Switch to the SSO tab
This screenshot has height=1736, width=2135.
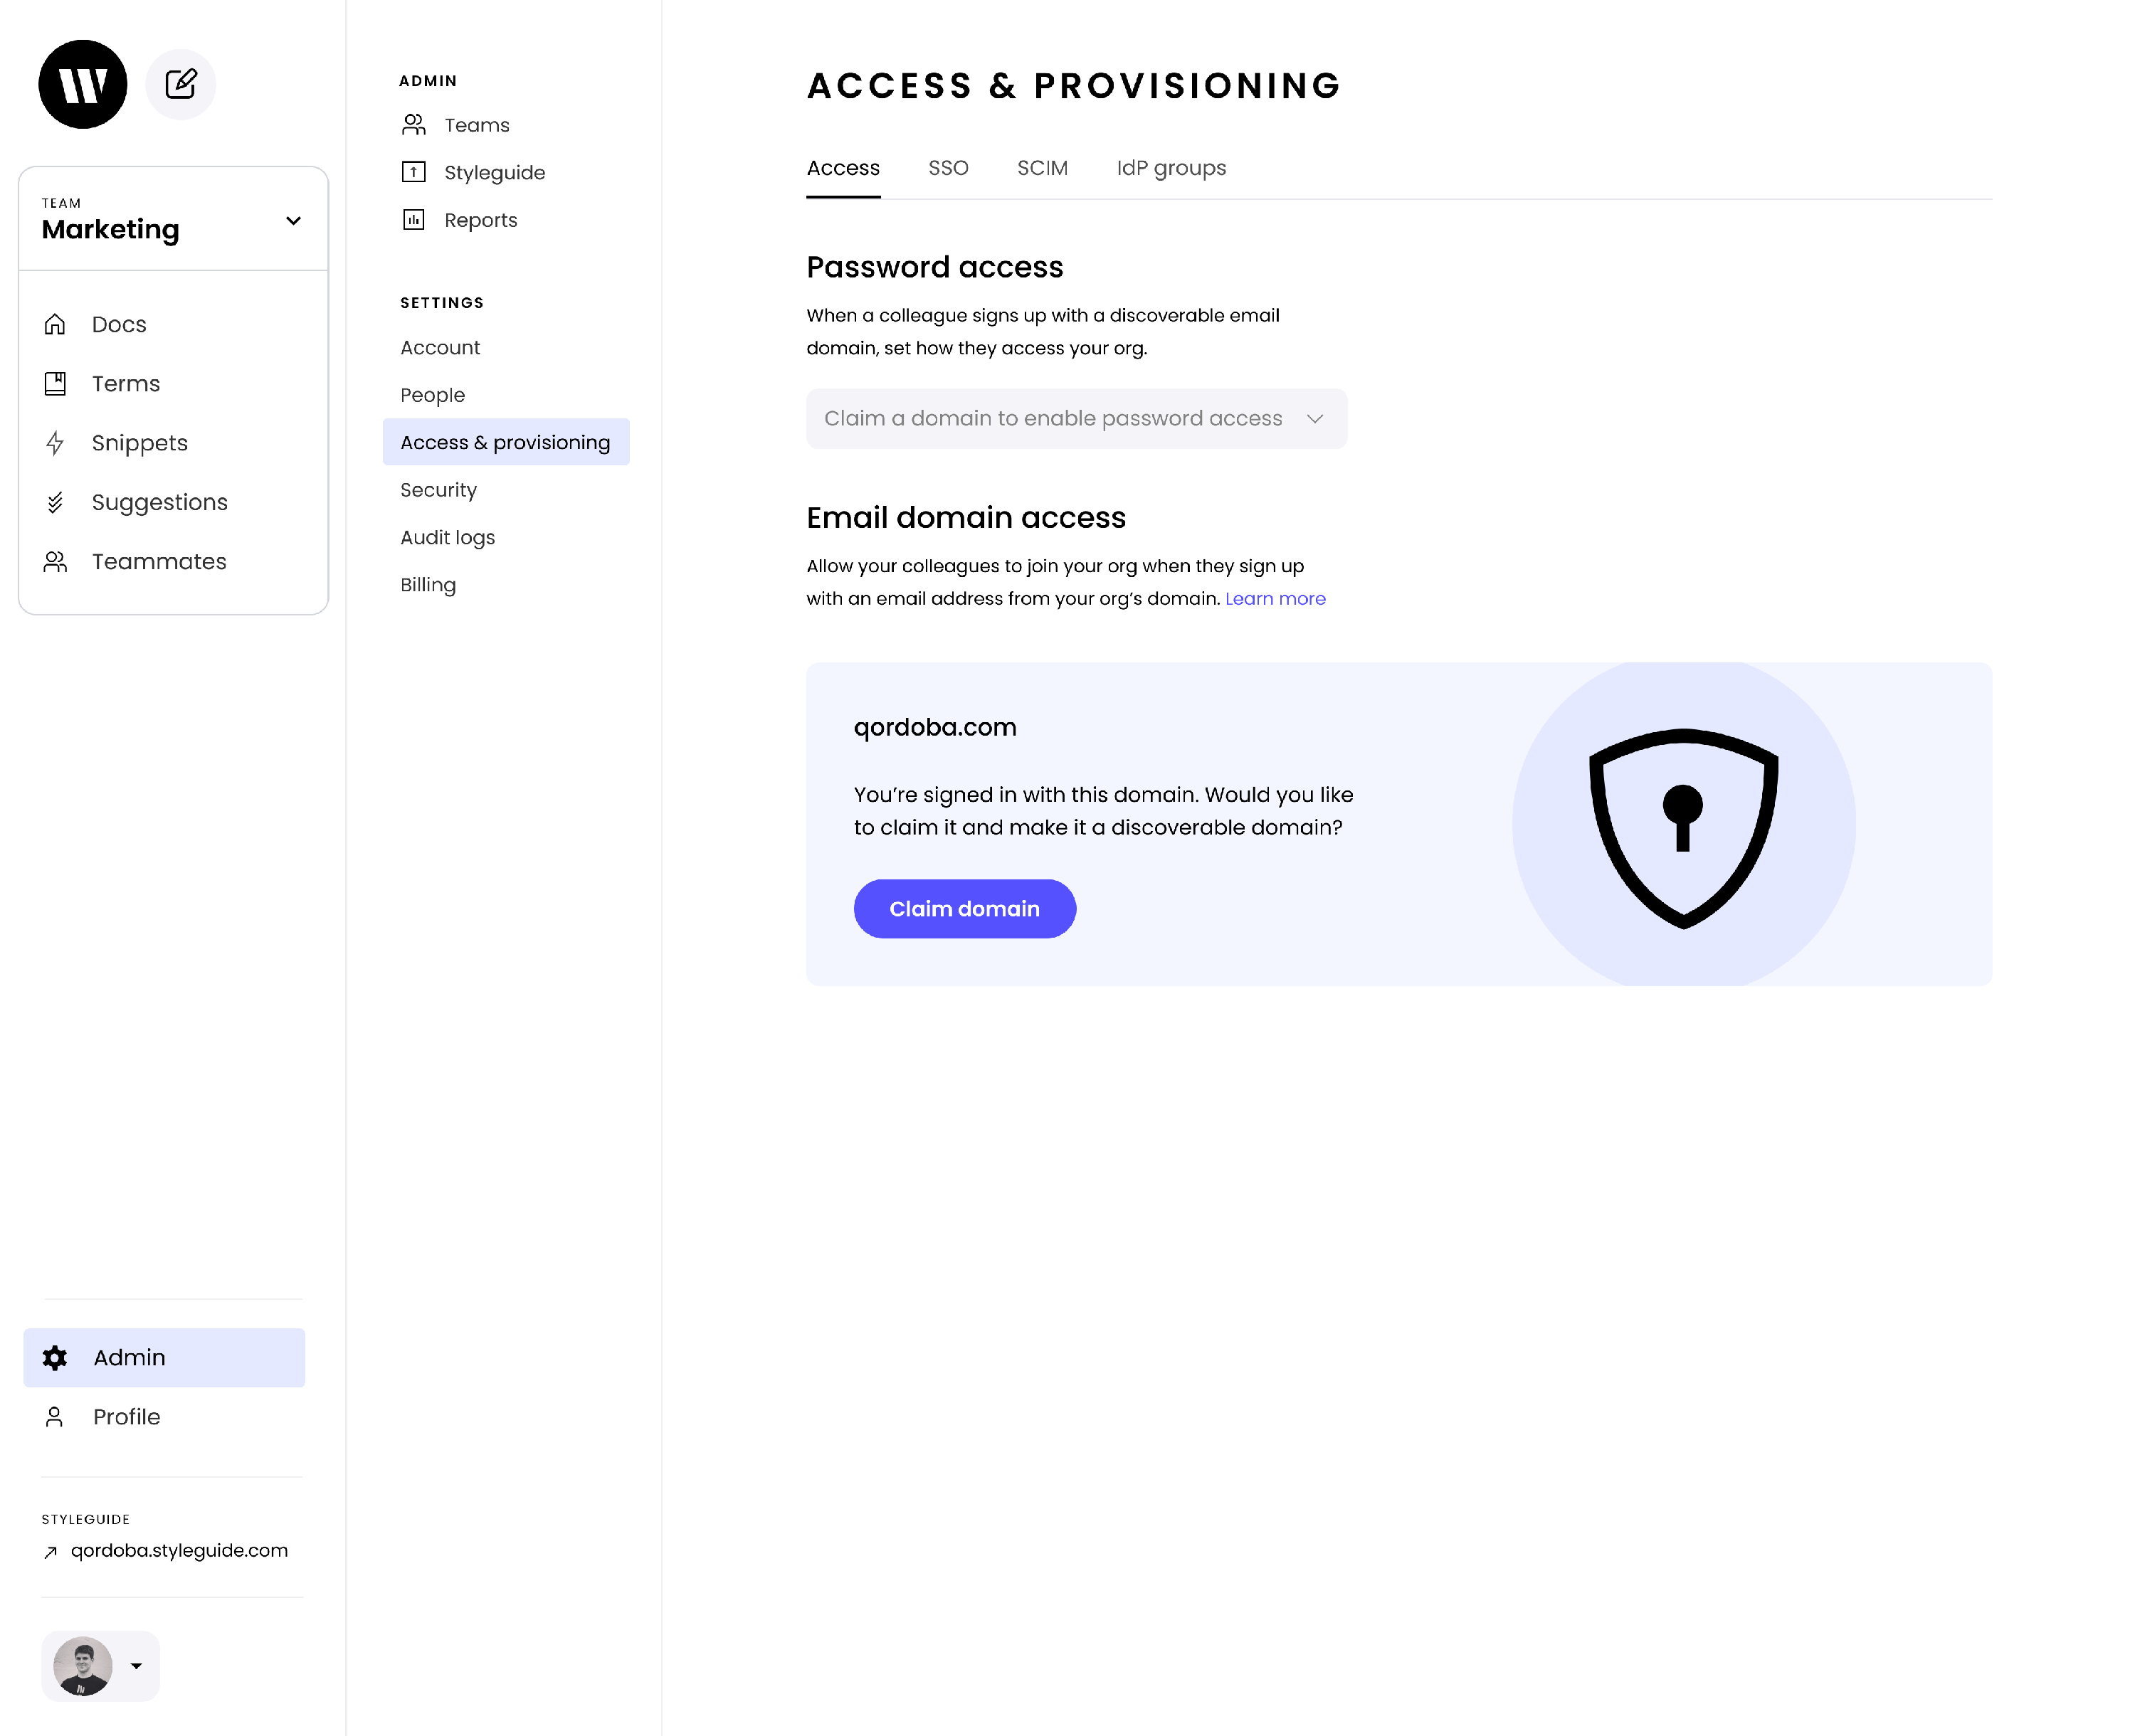[948, 168]
